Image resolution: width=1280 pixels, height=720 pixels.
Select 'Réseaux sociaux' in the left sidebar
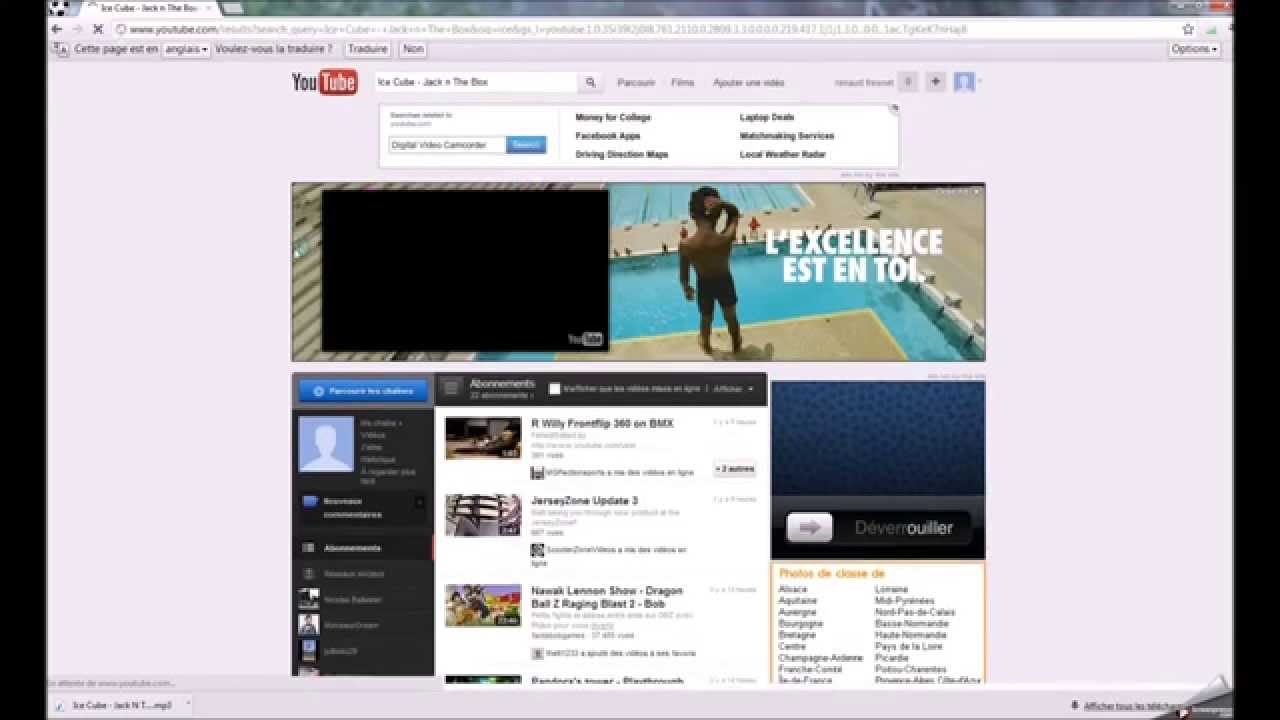point(354,574)
